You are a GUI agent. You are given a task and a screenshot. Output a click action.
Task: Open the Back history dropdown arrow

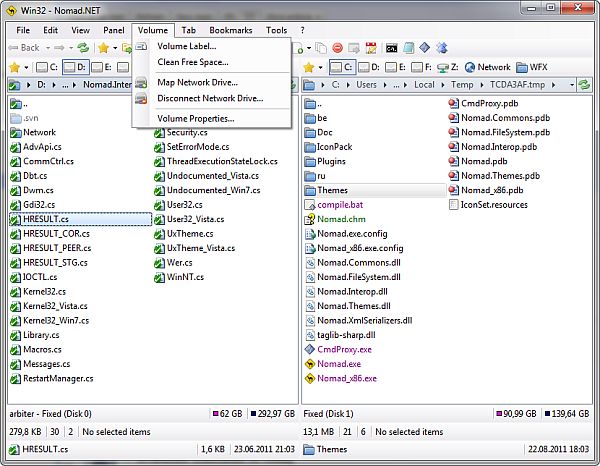48,48
